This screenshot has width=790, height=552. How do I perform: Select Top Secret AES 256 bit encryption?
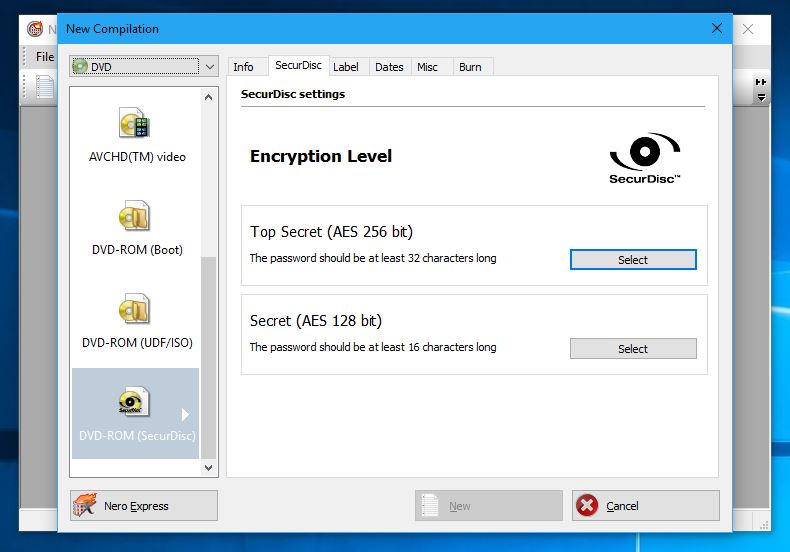click(x=633, y=260)
